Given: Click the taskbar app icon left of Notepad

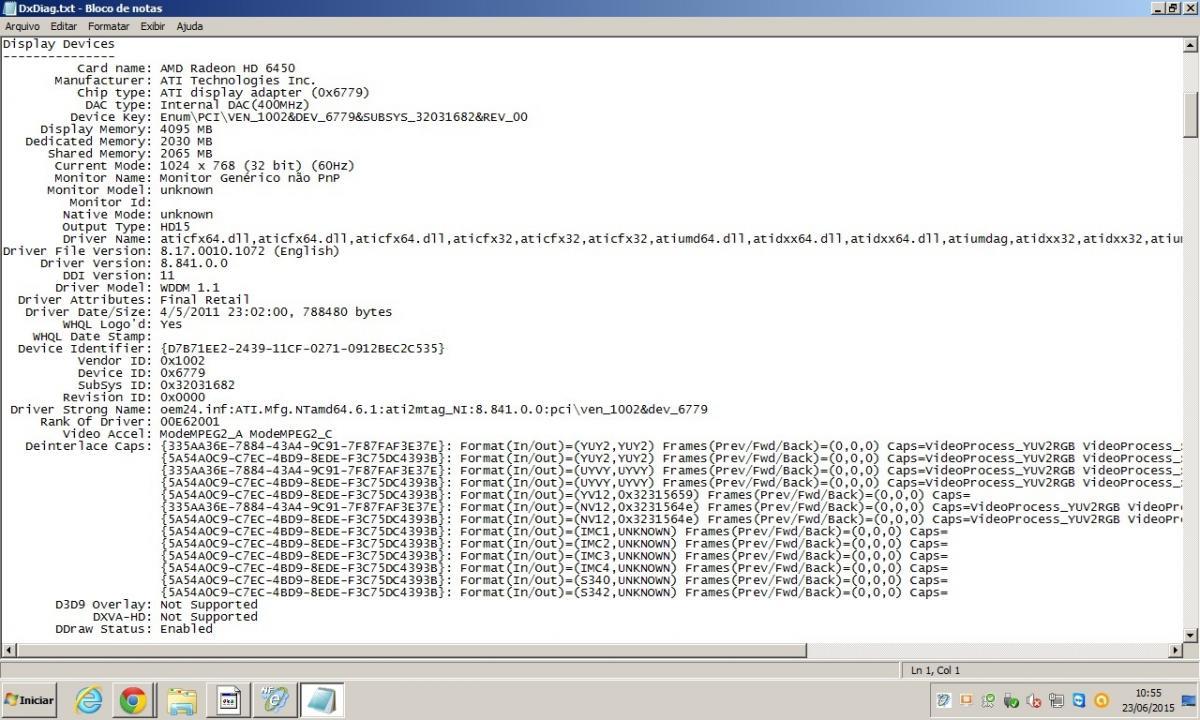Looking at the screenshot, I should click(x=275, y=700).
